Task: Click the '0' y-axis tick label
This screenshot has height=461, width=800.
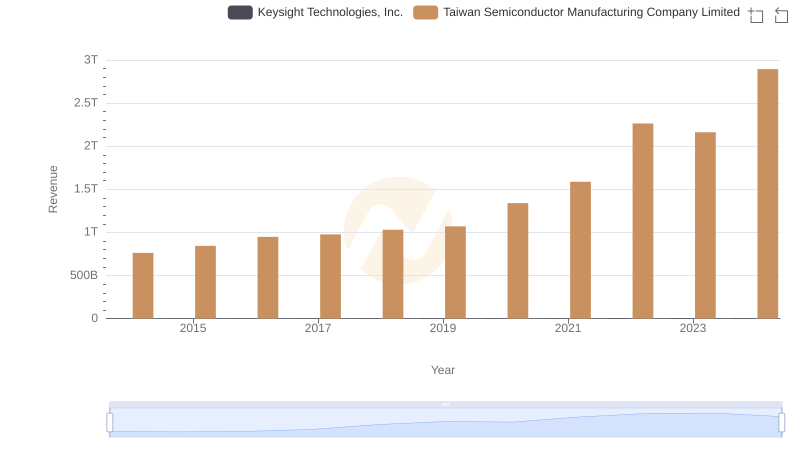Action: point(94,318)
